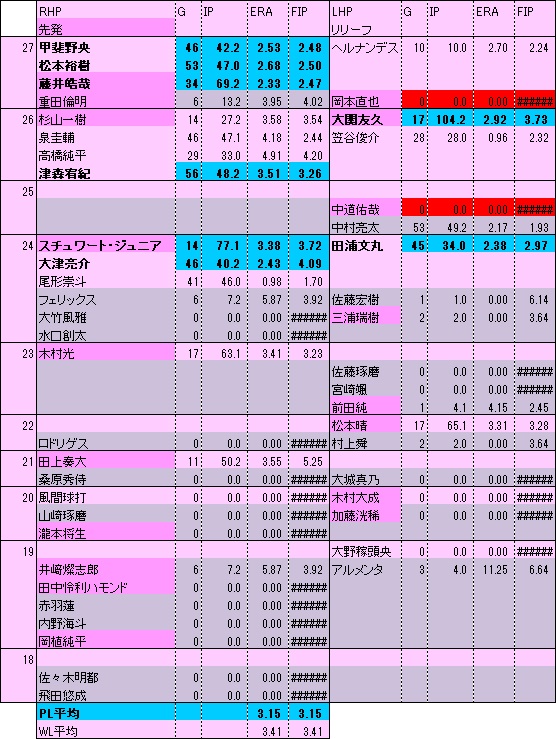Select player name ロドリゲス
This screenshot has height=739, width=556.
(106, 443)
